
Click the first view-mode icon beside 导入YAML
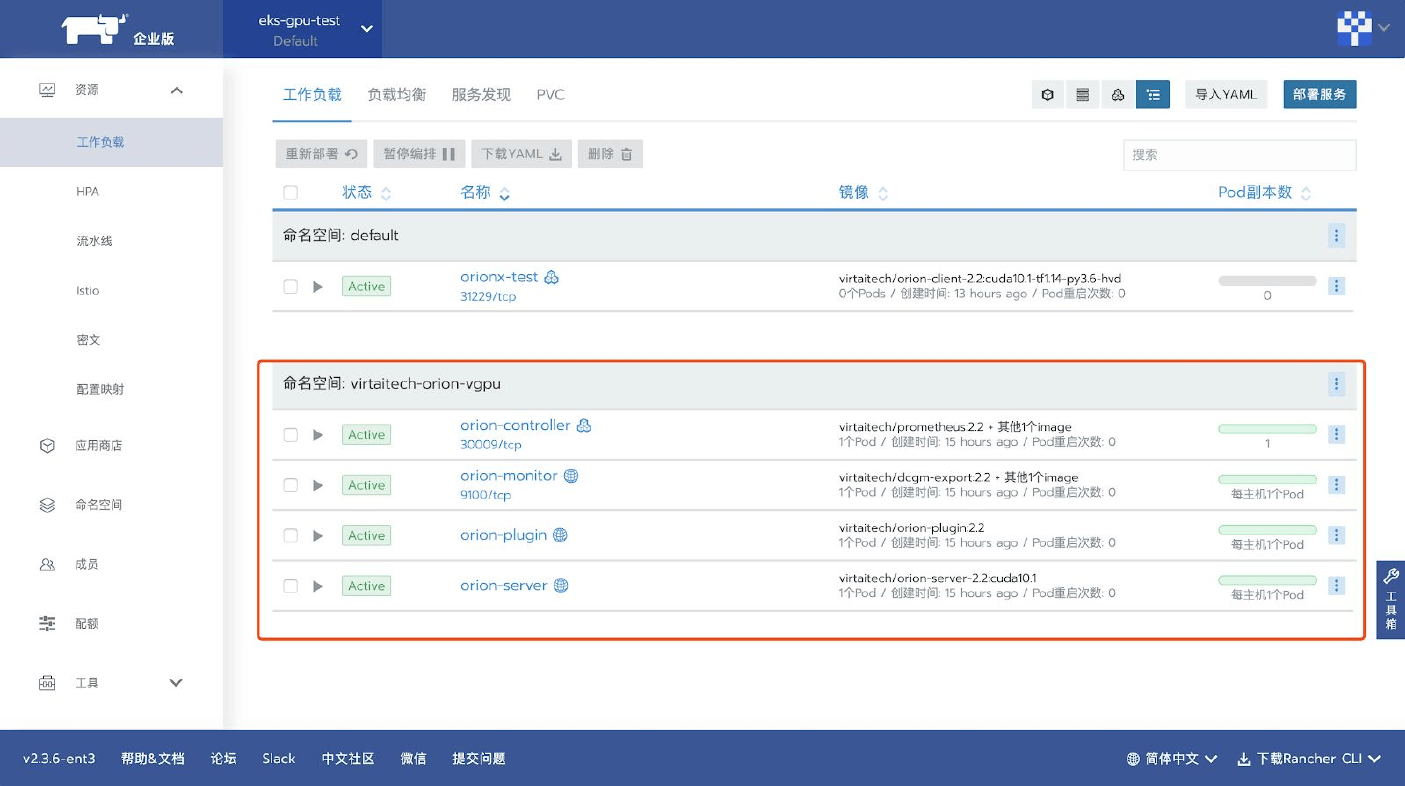pos(1048,95)
